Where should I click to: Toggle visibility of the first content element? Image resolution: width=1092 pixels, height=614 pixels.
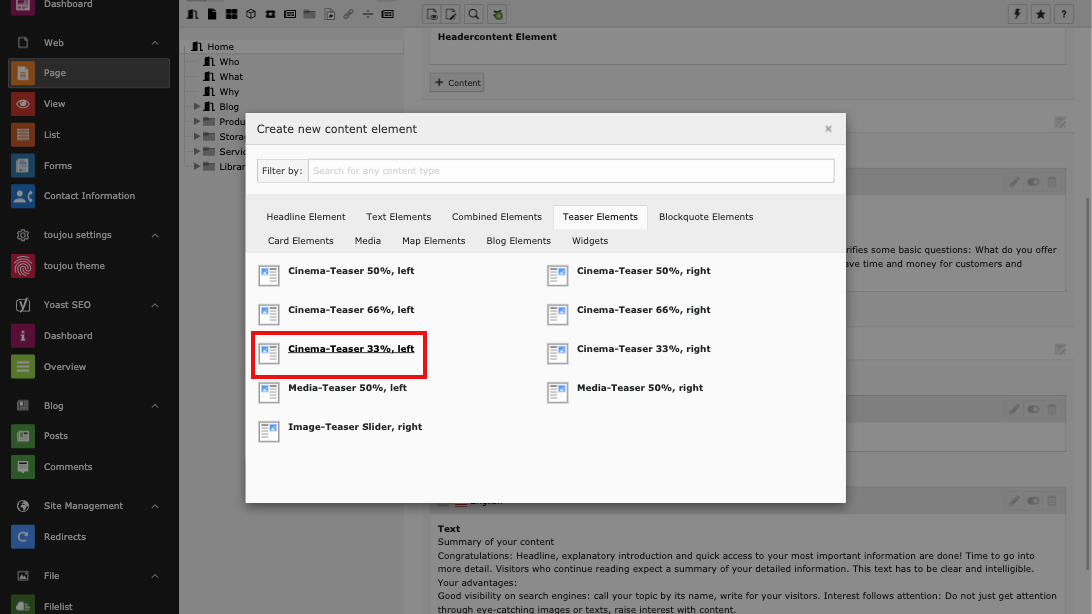click(1033, 182)
